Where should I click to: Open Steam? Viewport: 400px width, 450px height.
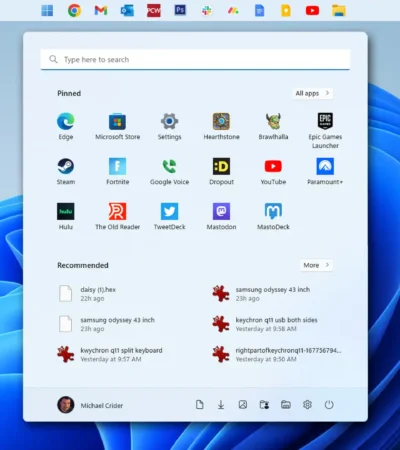[66, 171]
